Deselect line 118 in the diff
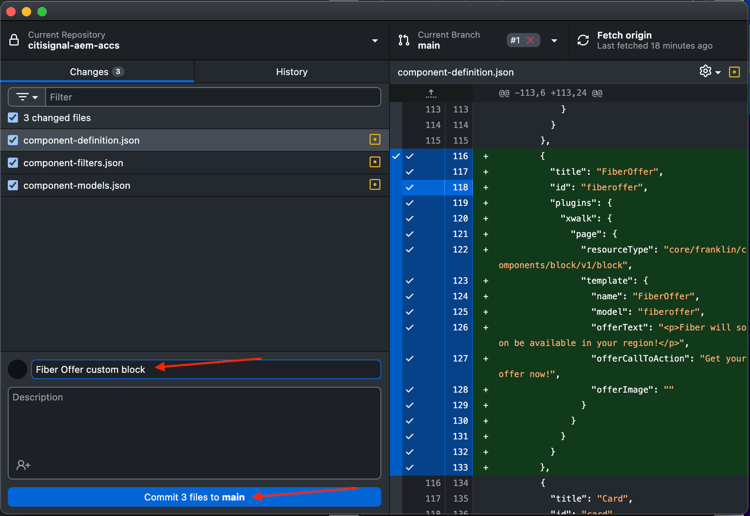750x516 pixels. pyautogui.click(x=410, y=187)
